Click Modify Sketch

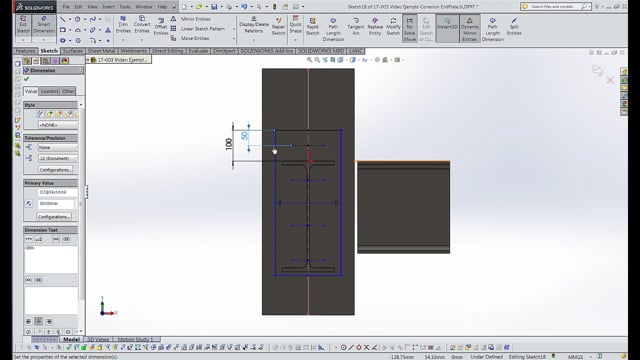pos(393,27)
